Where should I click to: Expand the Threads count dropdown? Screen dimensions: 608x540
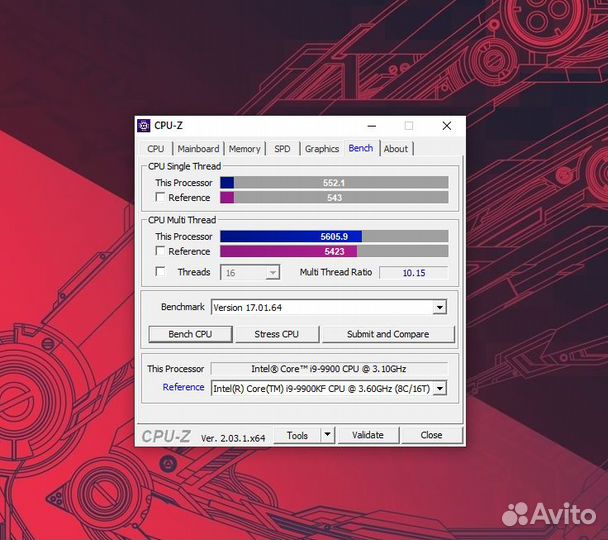click(x=273, y=273)
